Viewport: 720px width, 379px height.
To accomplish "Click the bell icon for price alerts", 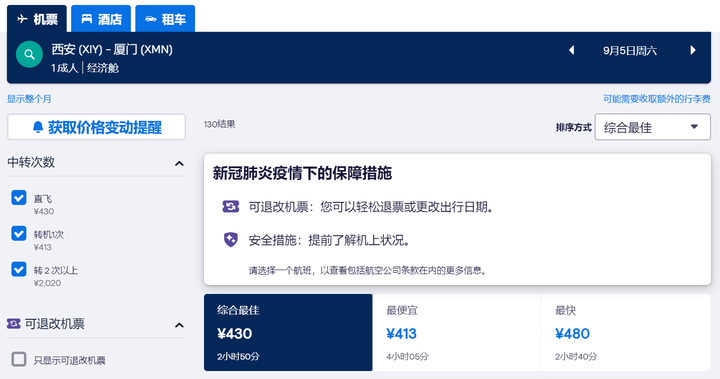I will click(x=38, y=127).
